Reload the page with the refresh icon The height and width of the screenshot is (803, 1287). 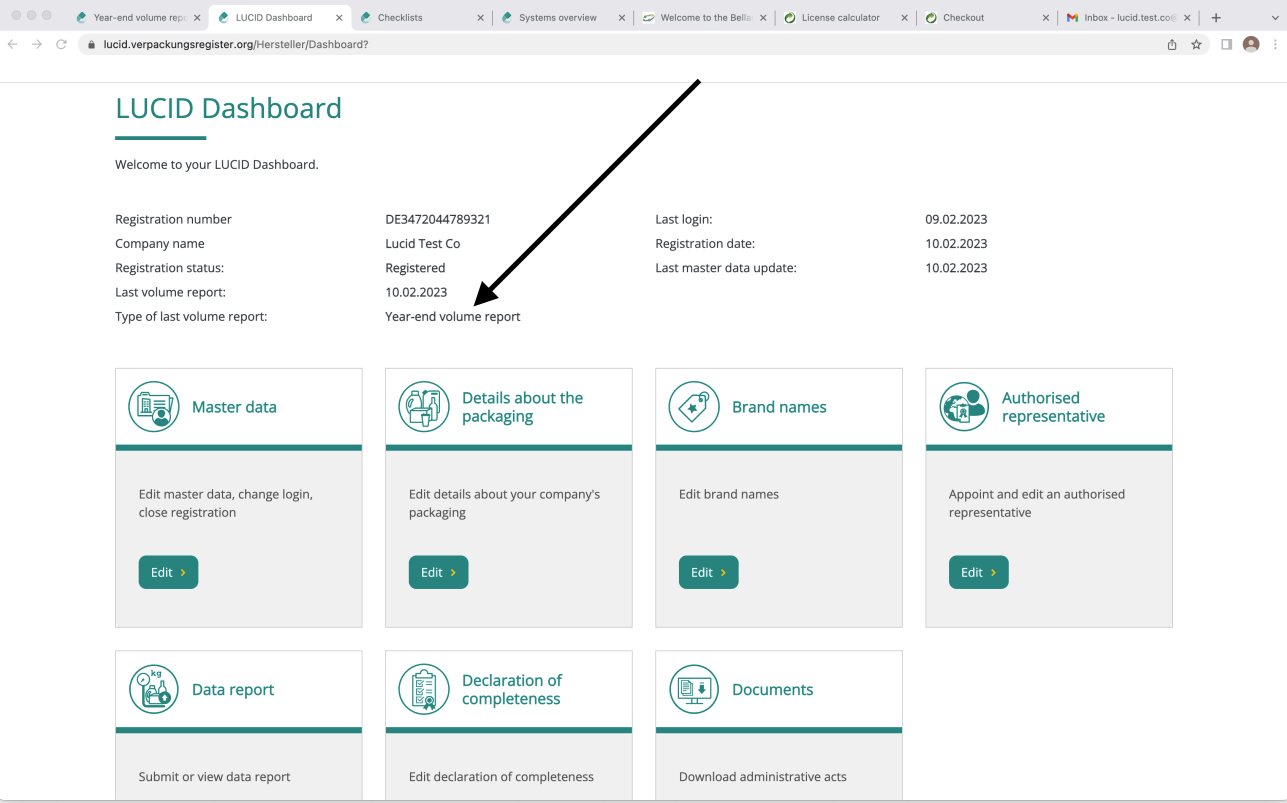point(62,44)
